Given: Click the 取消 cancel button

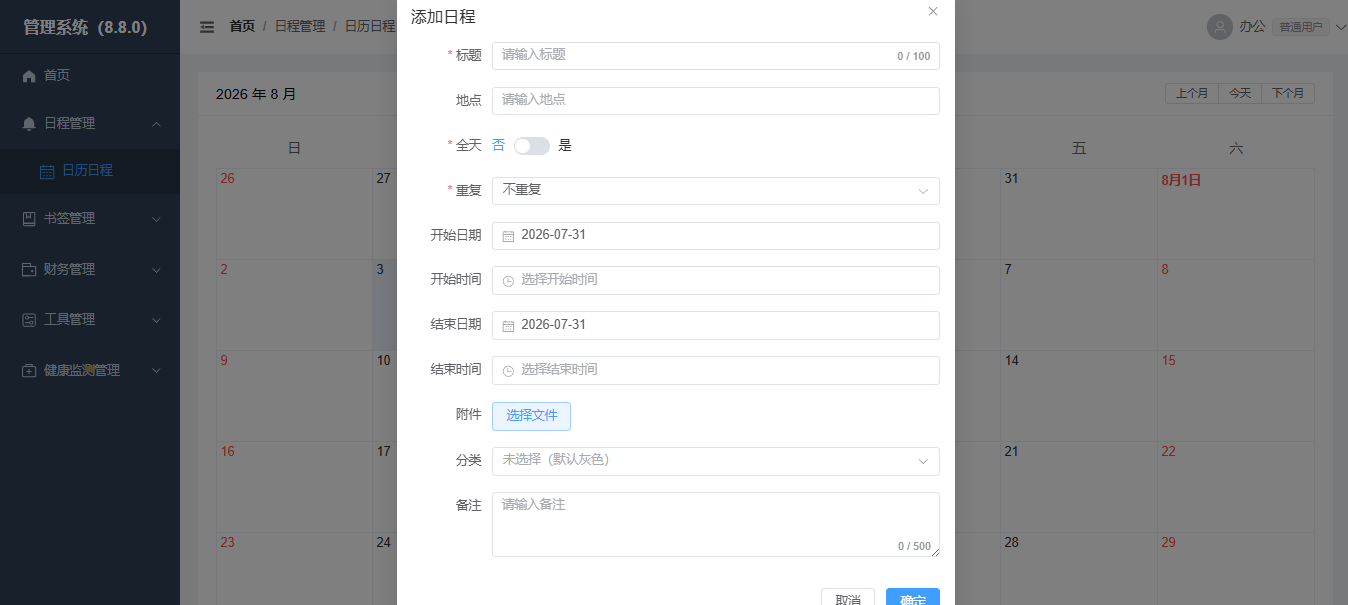Looking at the screenshot, I should pos(848,598).
